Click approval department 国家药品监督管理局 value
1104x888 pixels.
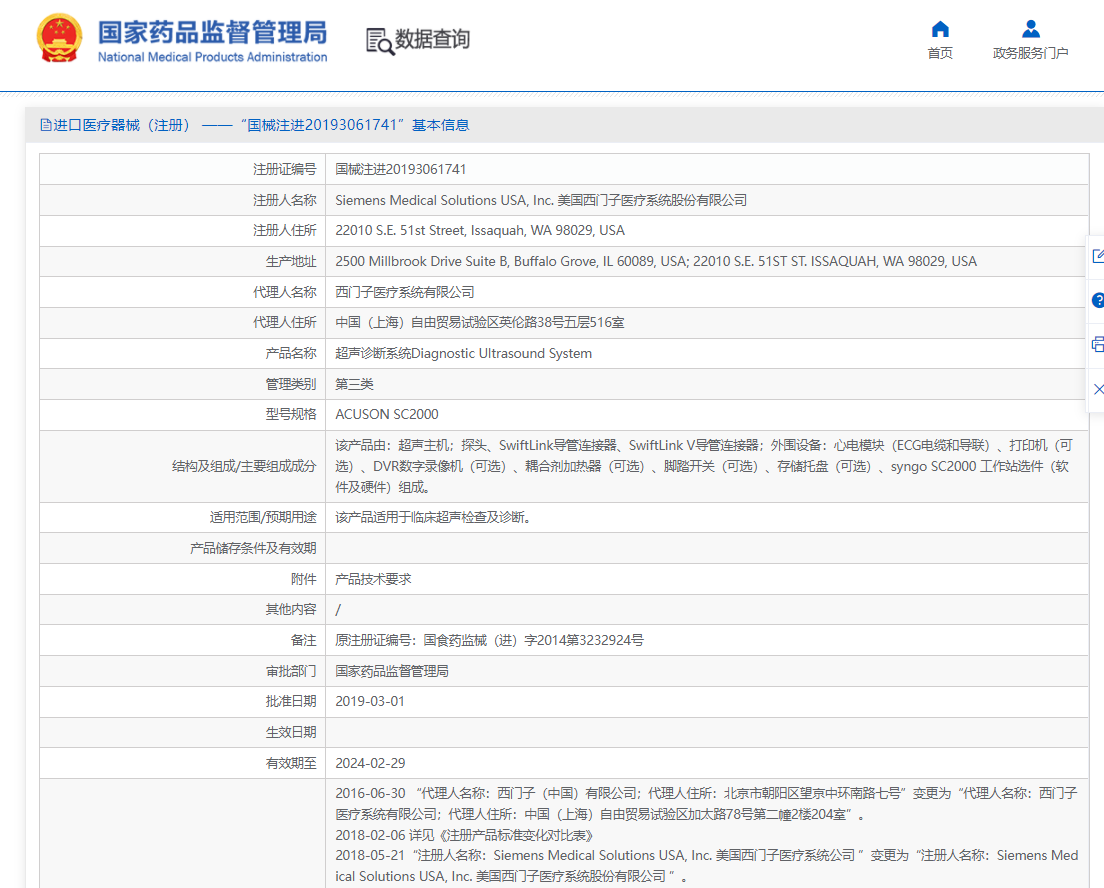coord(391,671)
